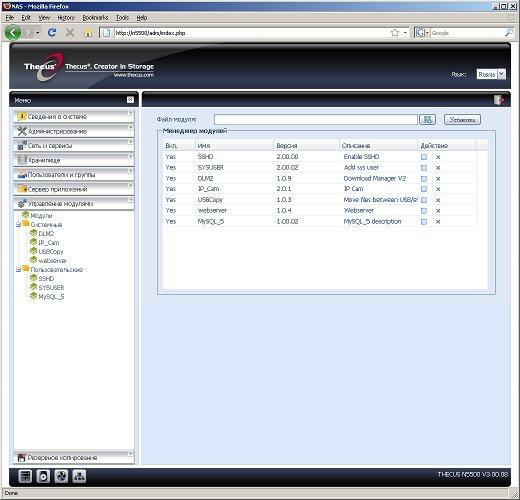
Task: Delete the SYSUSER module via its X
Action: point(438,168)
